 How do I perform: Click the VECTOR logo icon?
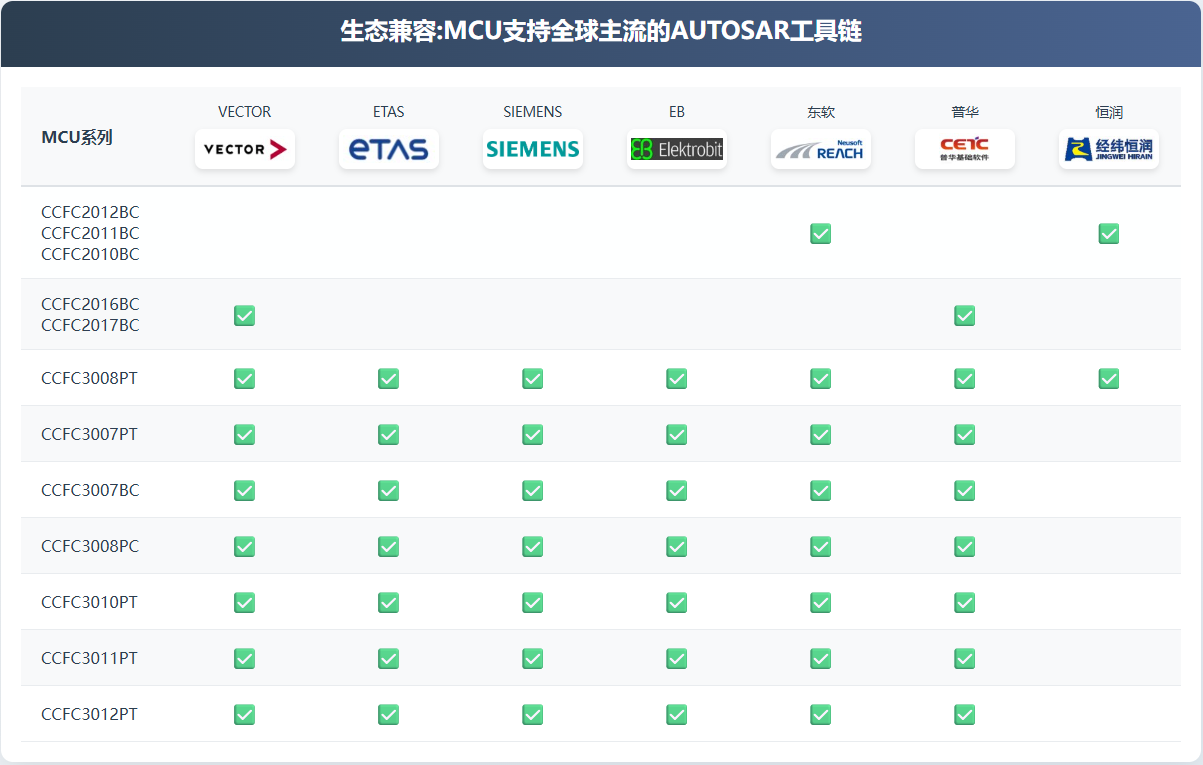(245, 149)
